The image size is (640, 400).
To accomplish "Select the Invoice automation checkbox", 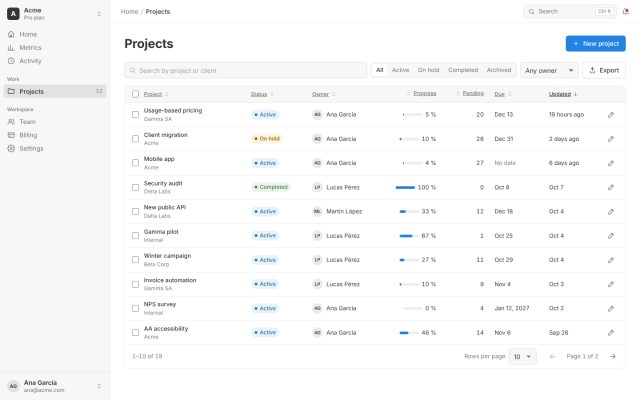I will click(x=136, y=284).
